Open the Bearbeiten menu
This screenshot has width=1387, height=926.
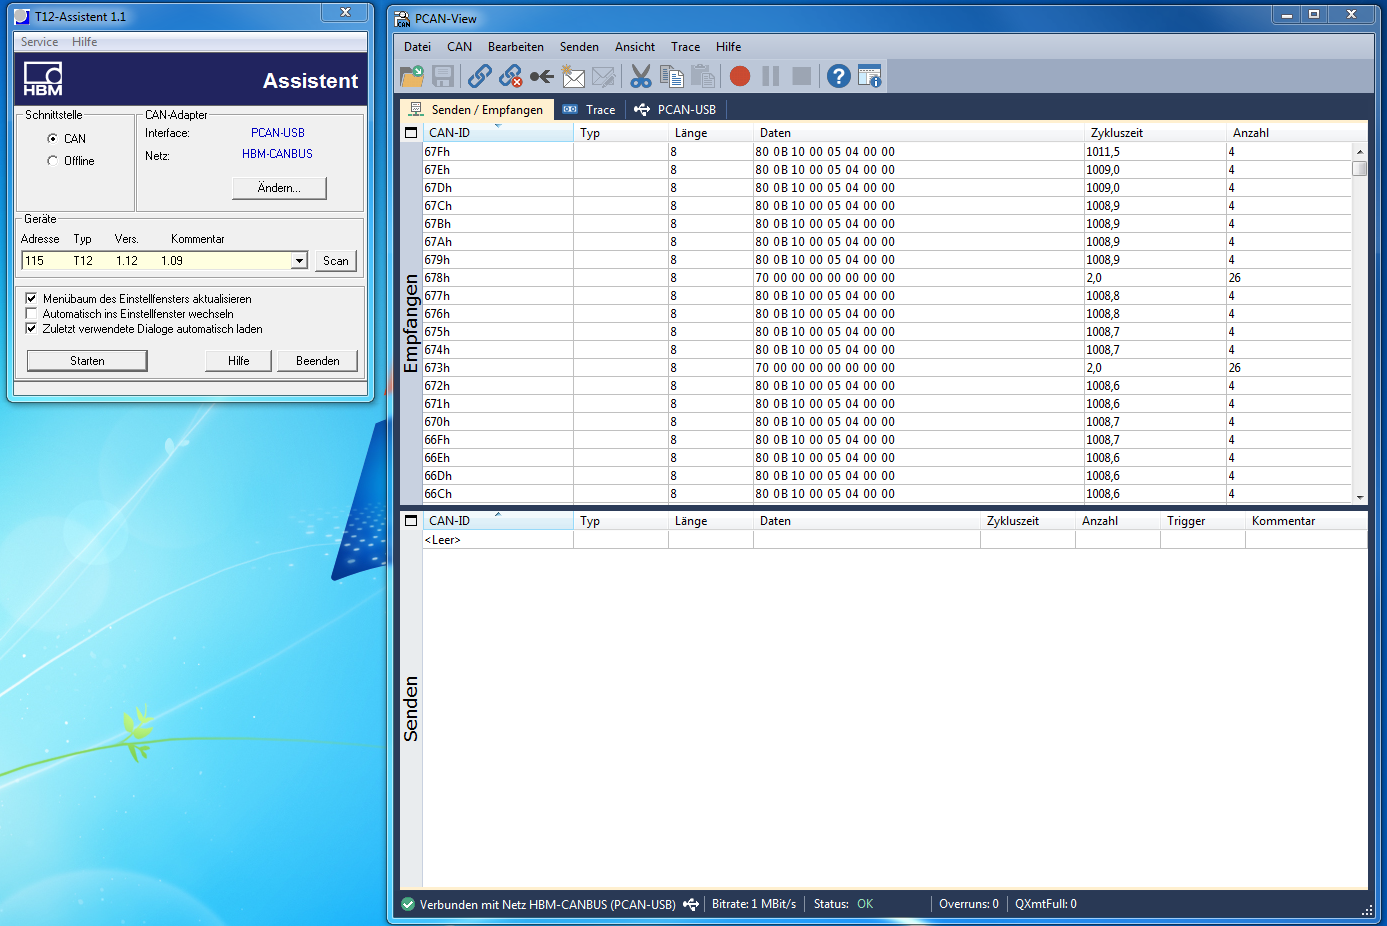click(x=516, y=47)
